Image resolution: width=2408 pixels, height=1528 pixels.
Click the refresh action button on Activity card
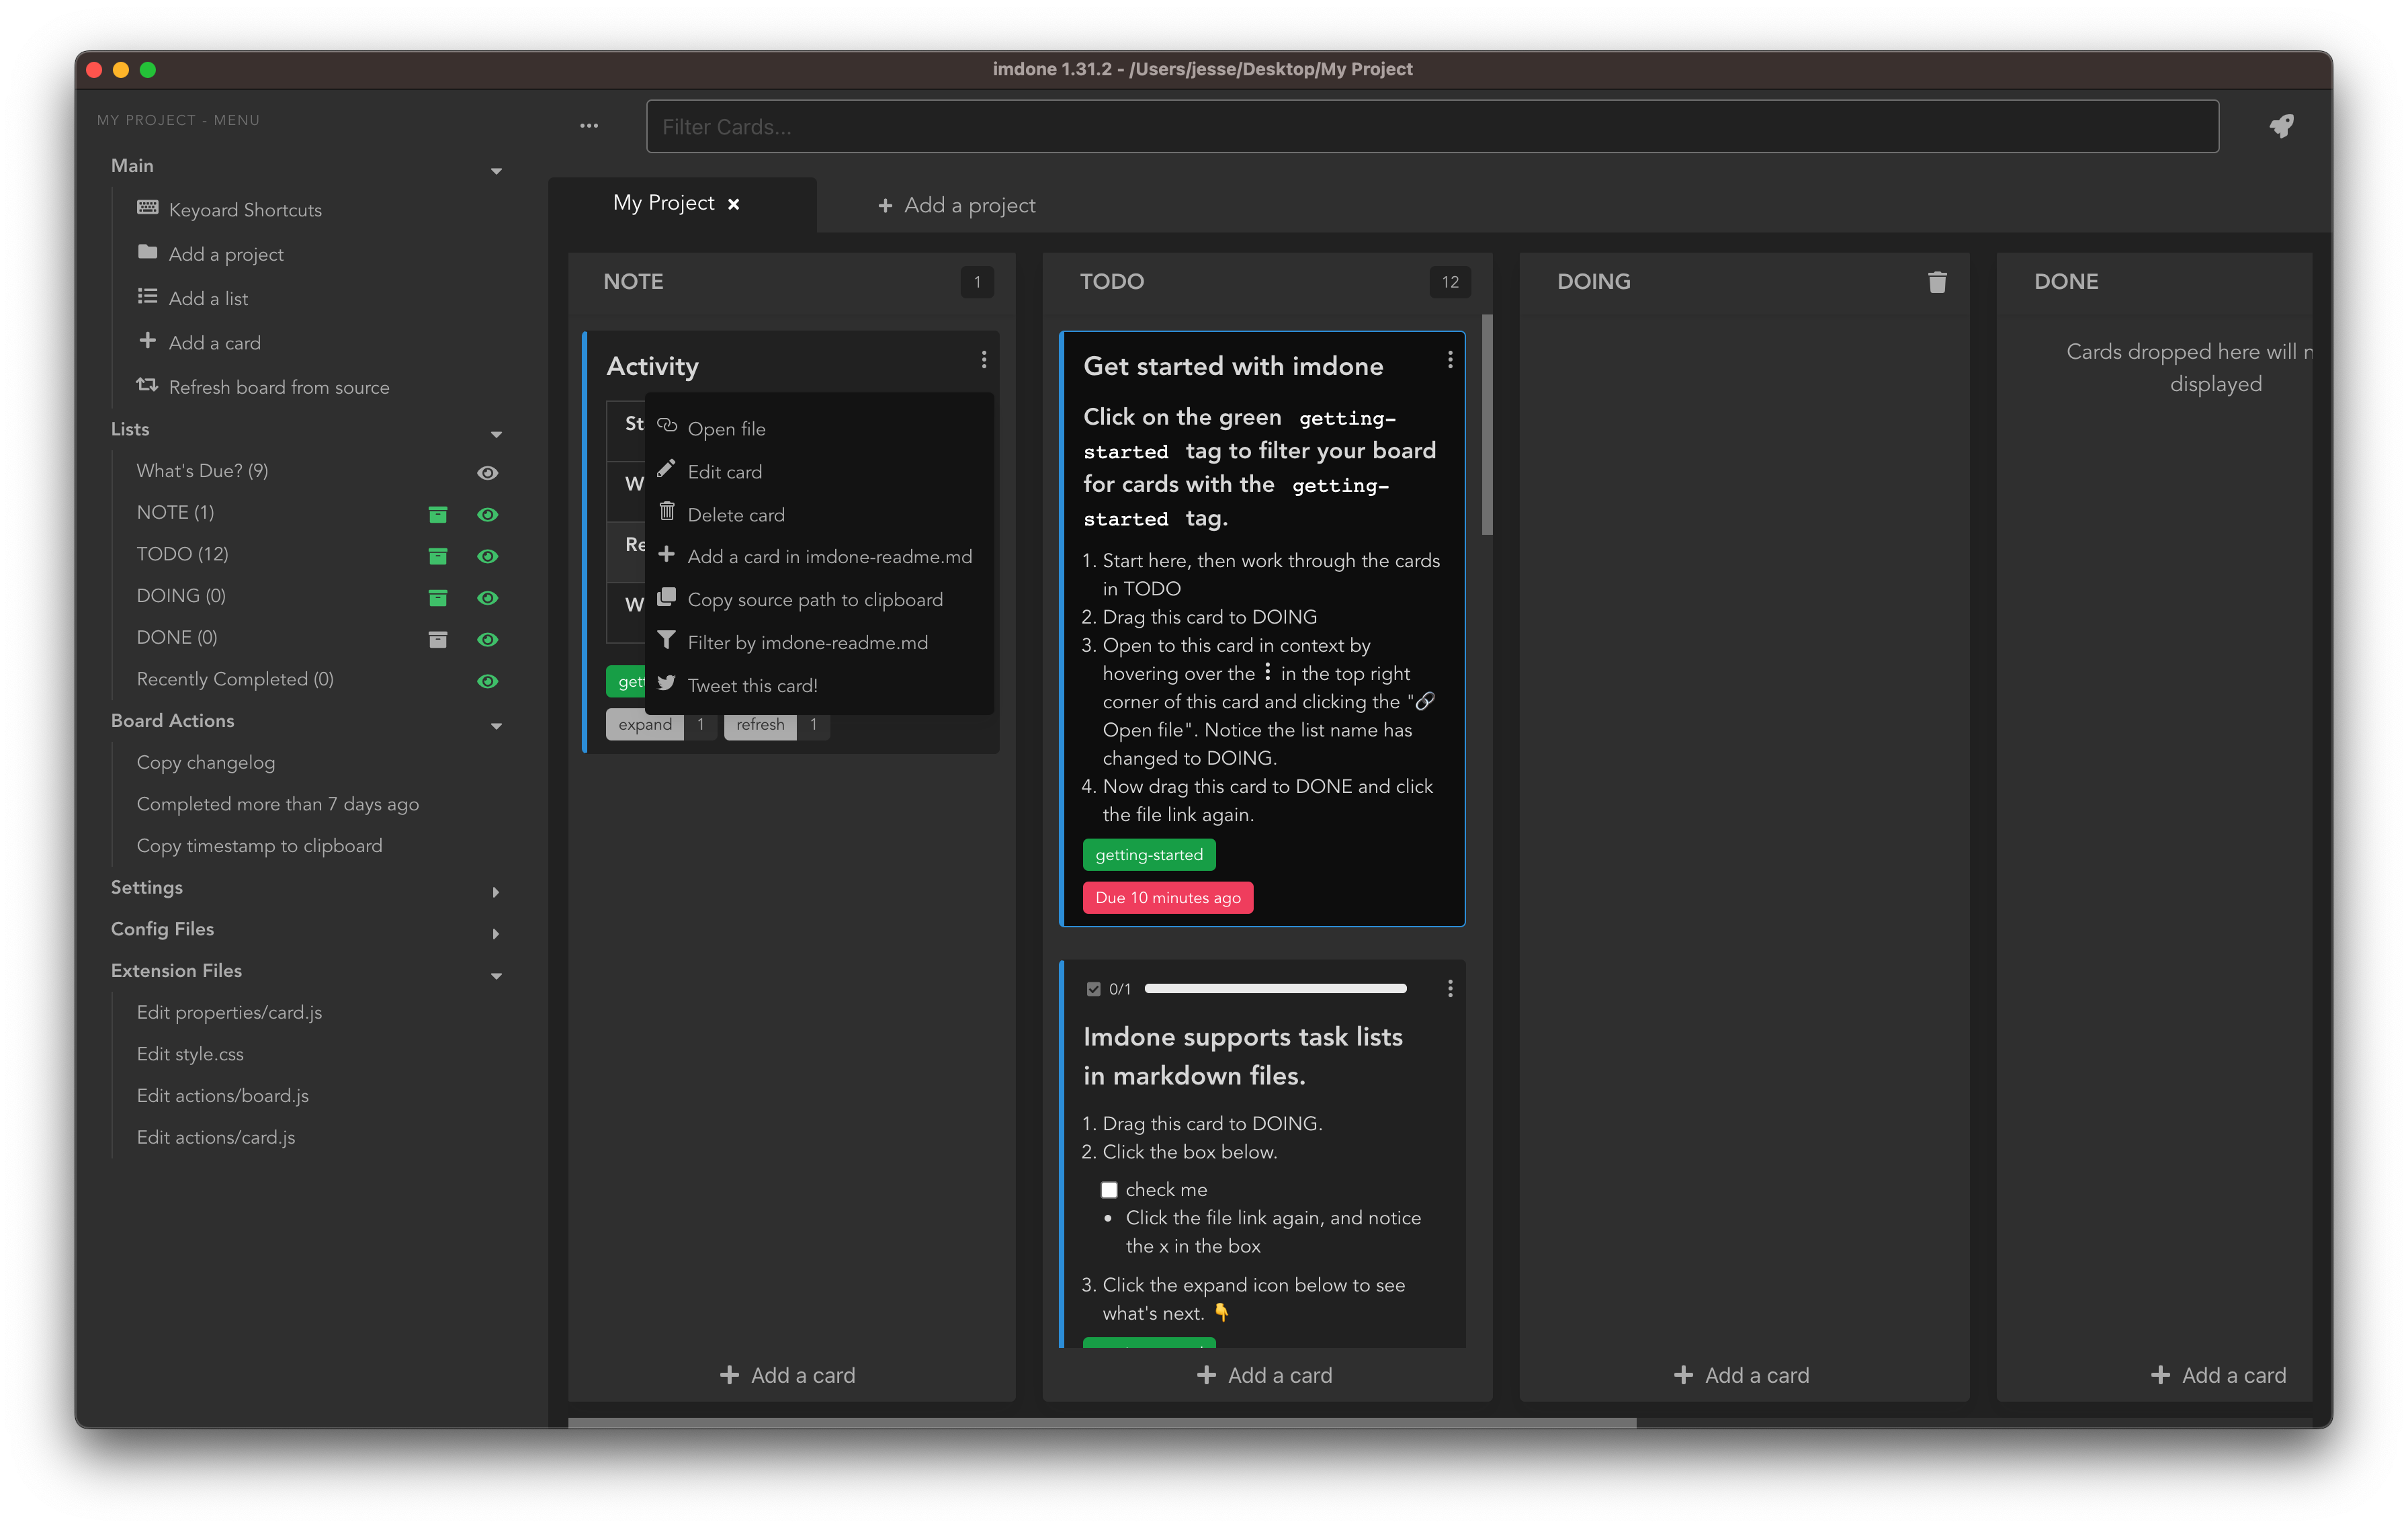(x=760, y=724)
